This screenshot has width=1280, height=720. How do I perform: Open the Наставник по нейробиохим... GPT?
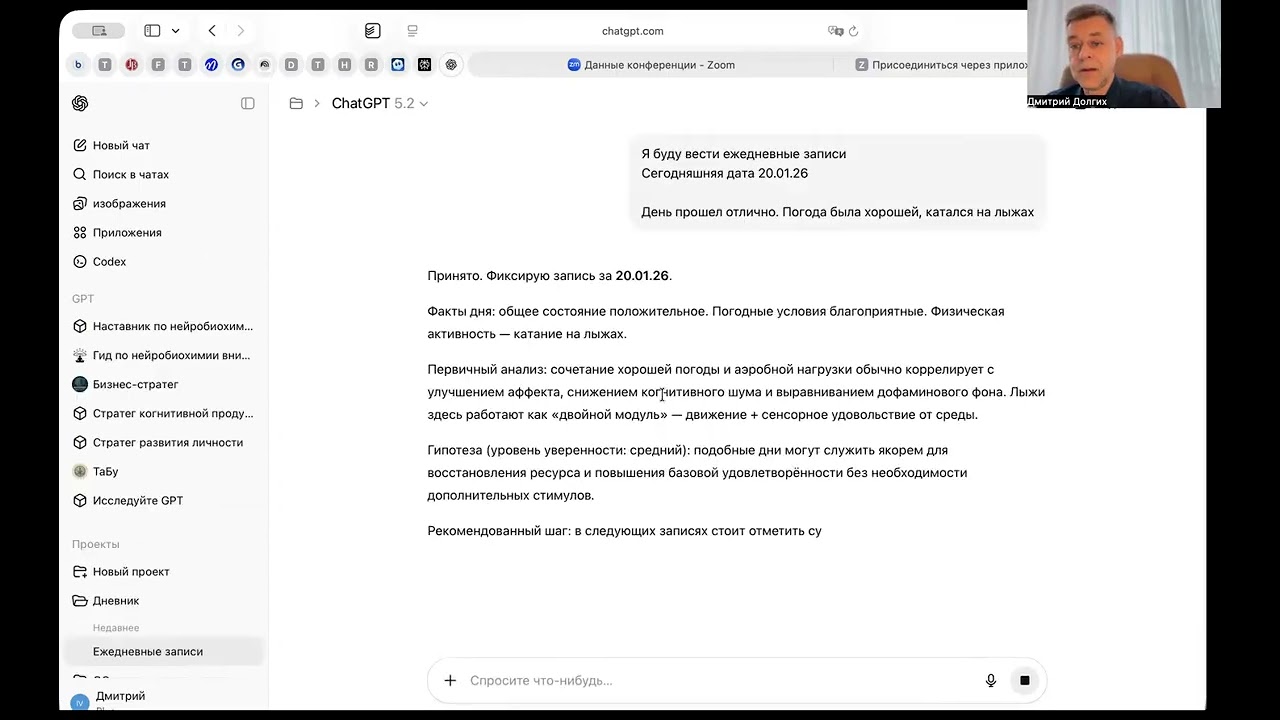[x=165, y=326]
